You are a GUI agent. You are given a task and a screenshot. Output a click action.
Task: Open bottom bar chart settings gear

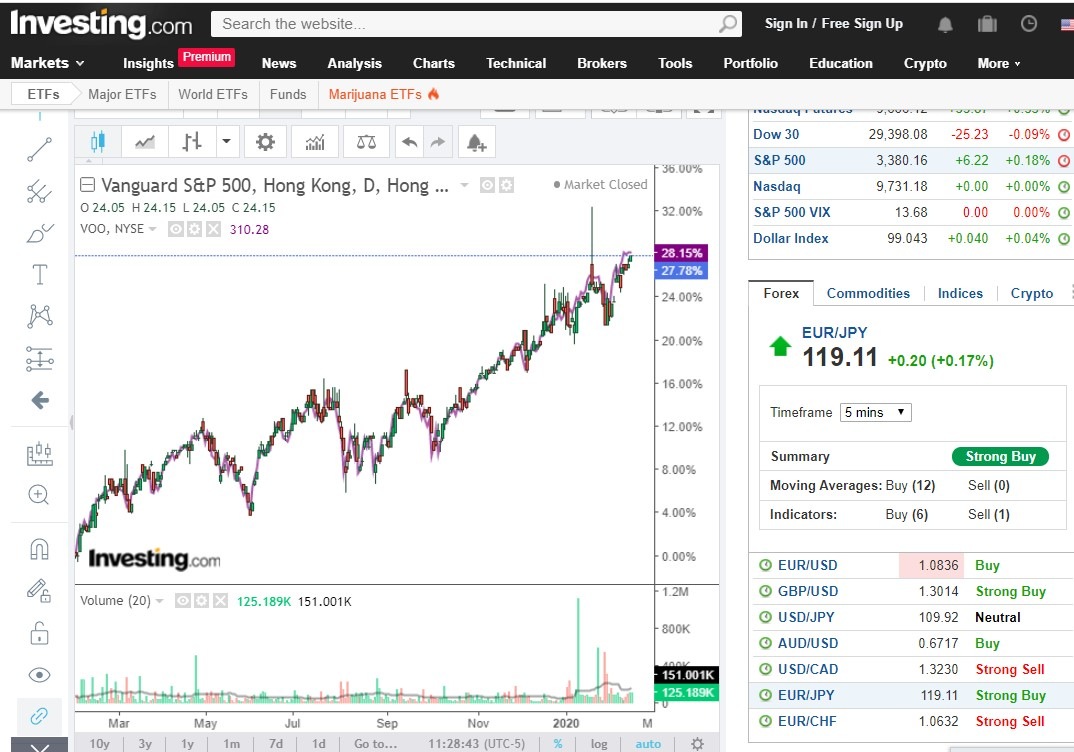(x=697, y=744)
